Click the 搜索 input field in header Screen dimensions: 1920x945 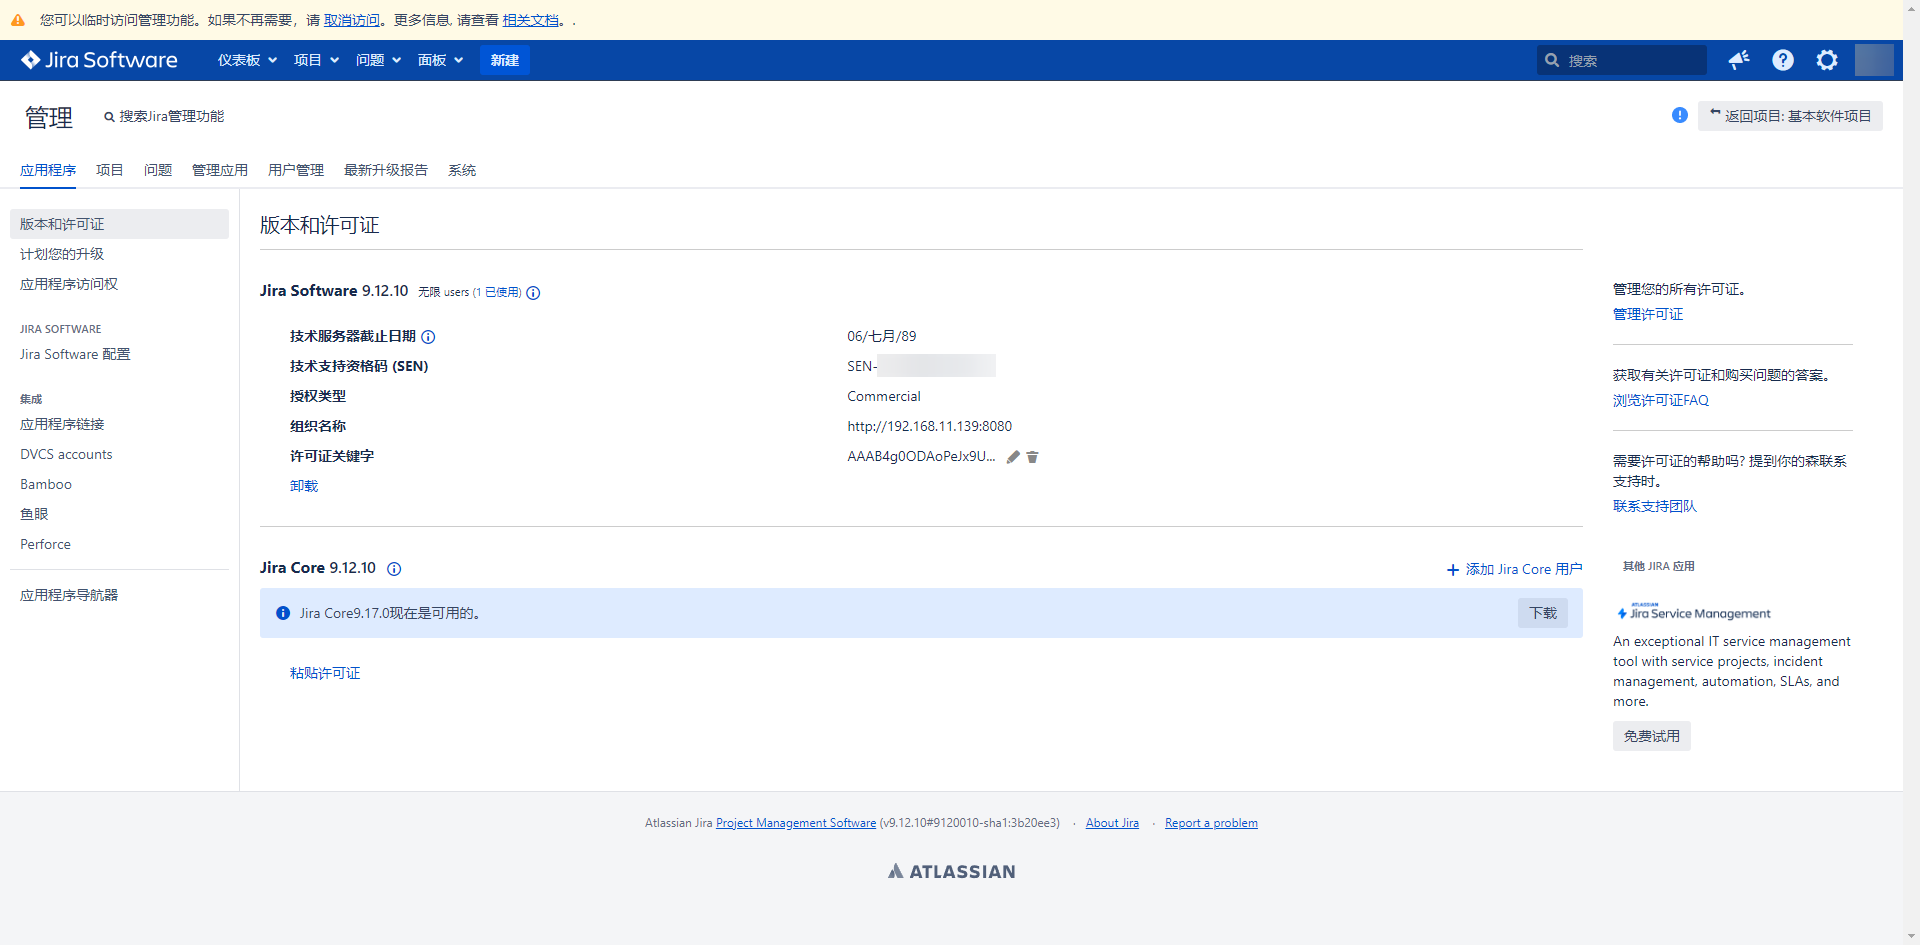(x=1630, y=61)
